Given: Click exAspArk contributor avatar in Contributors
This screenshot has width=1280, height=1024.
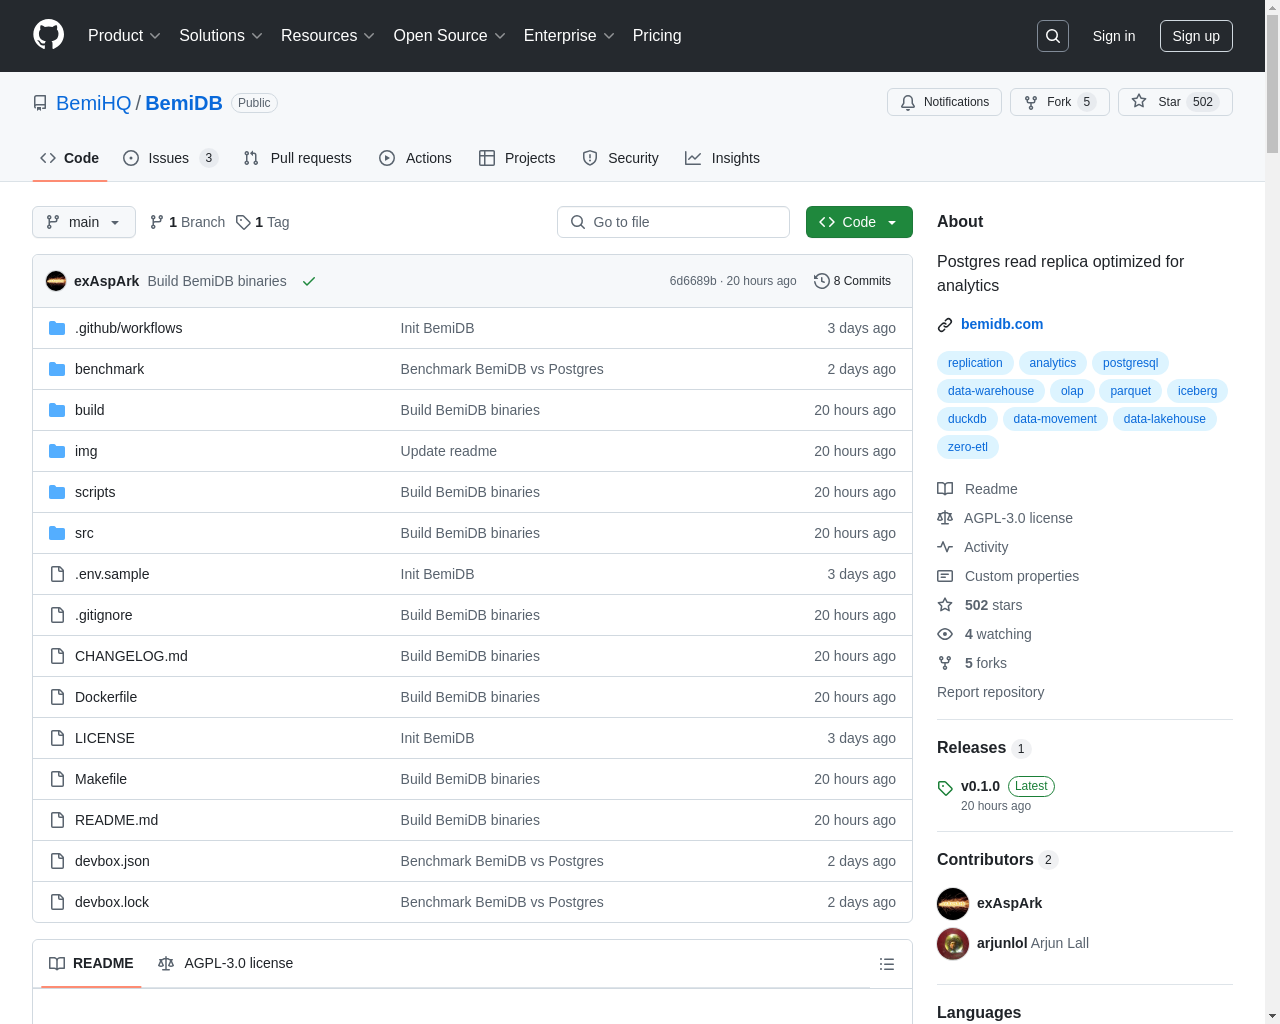Looking at the screenshot, I should [953, 903].
